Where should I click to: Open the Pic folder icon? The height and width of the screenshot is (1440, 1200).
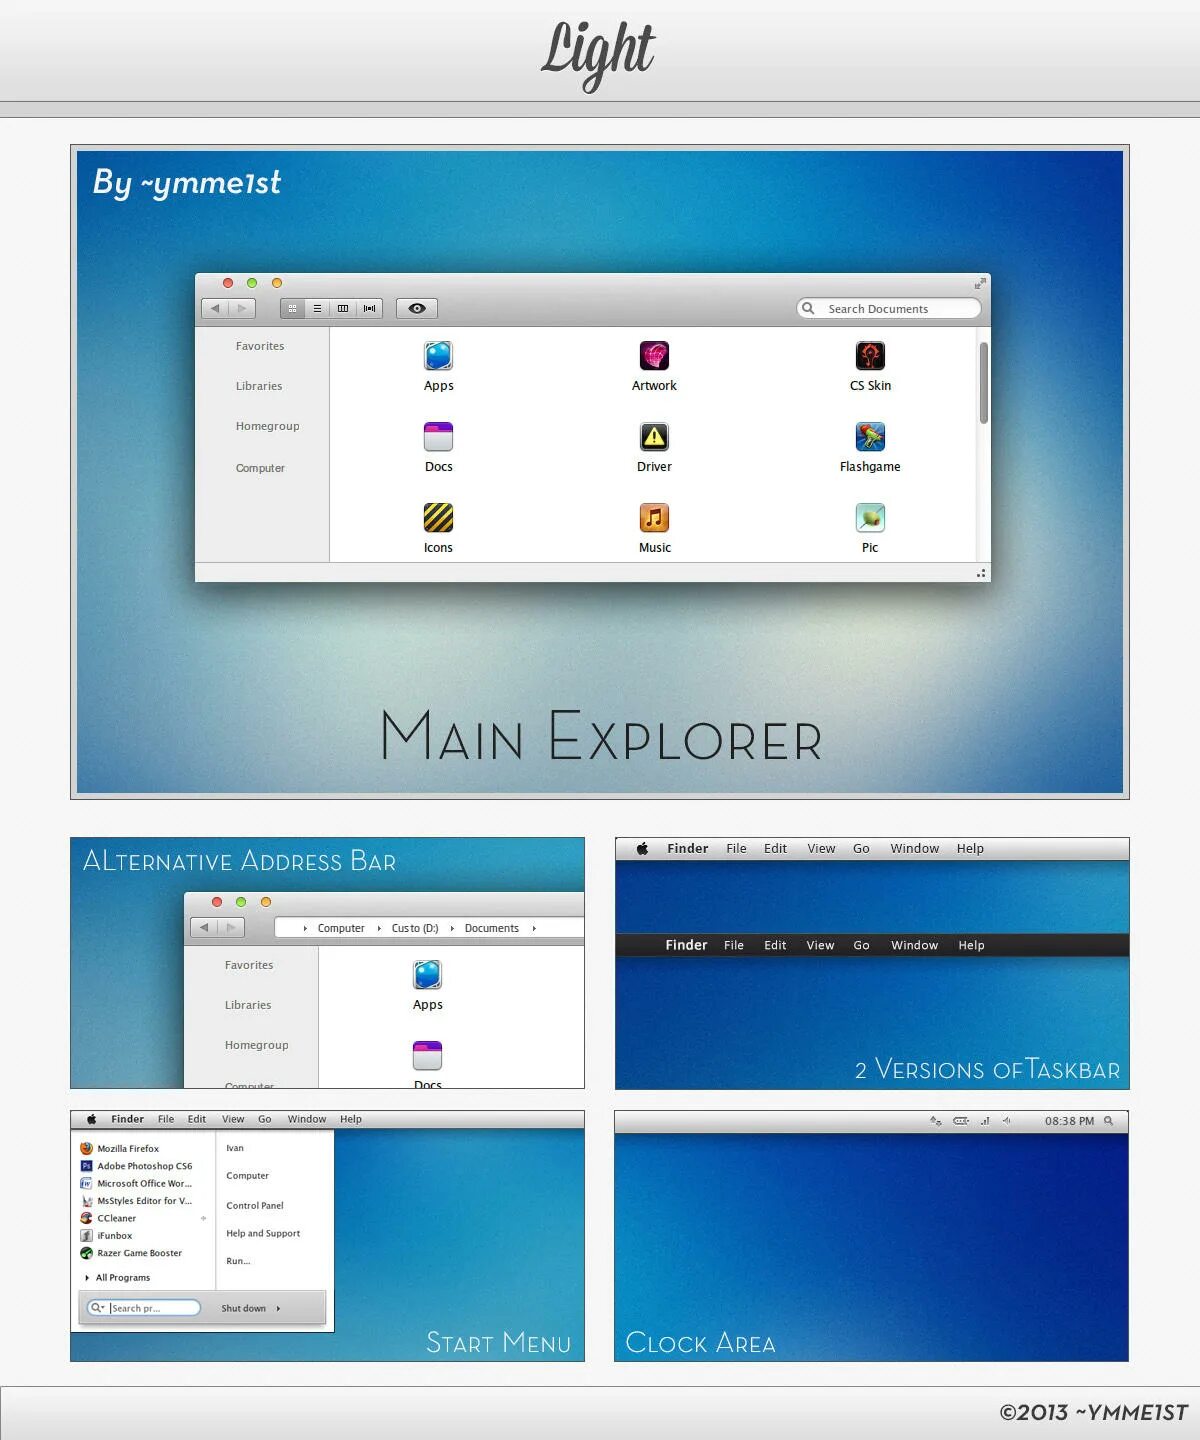(870, 518)
